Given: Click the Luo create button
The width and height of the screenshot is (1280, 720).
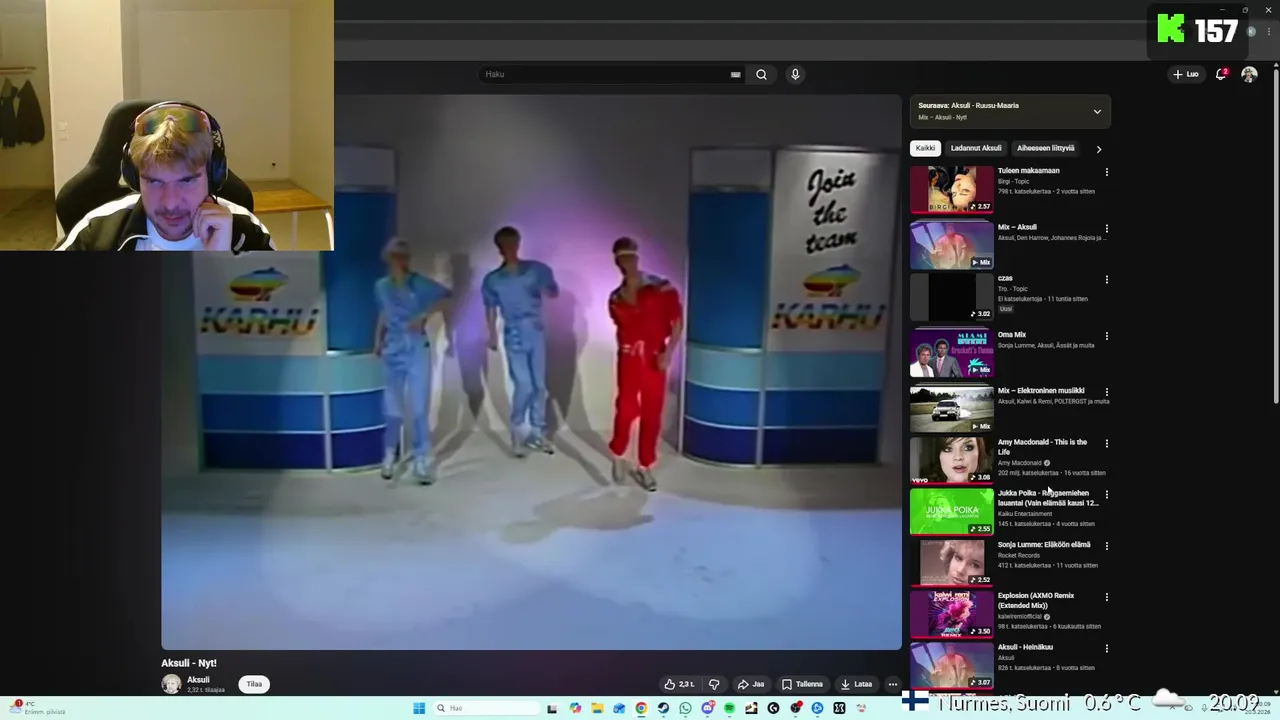Looking at the screenshot, I should (1186, 74).
